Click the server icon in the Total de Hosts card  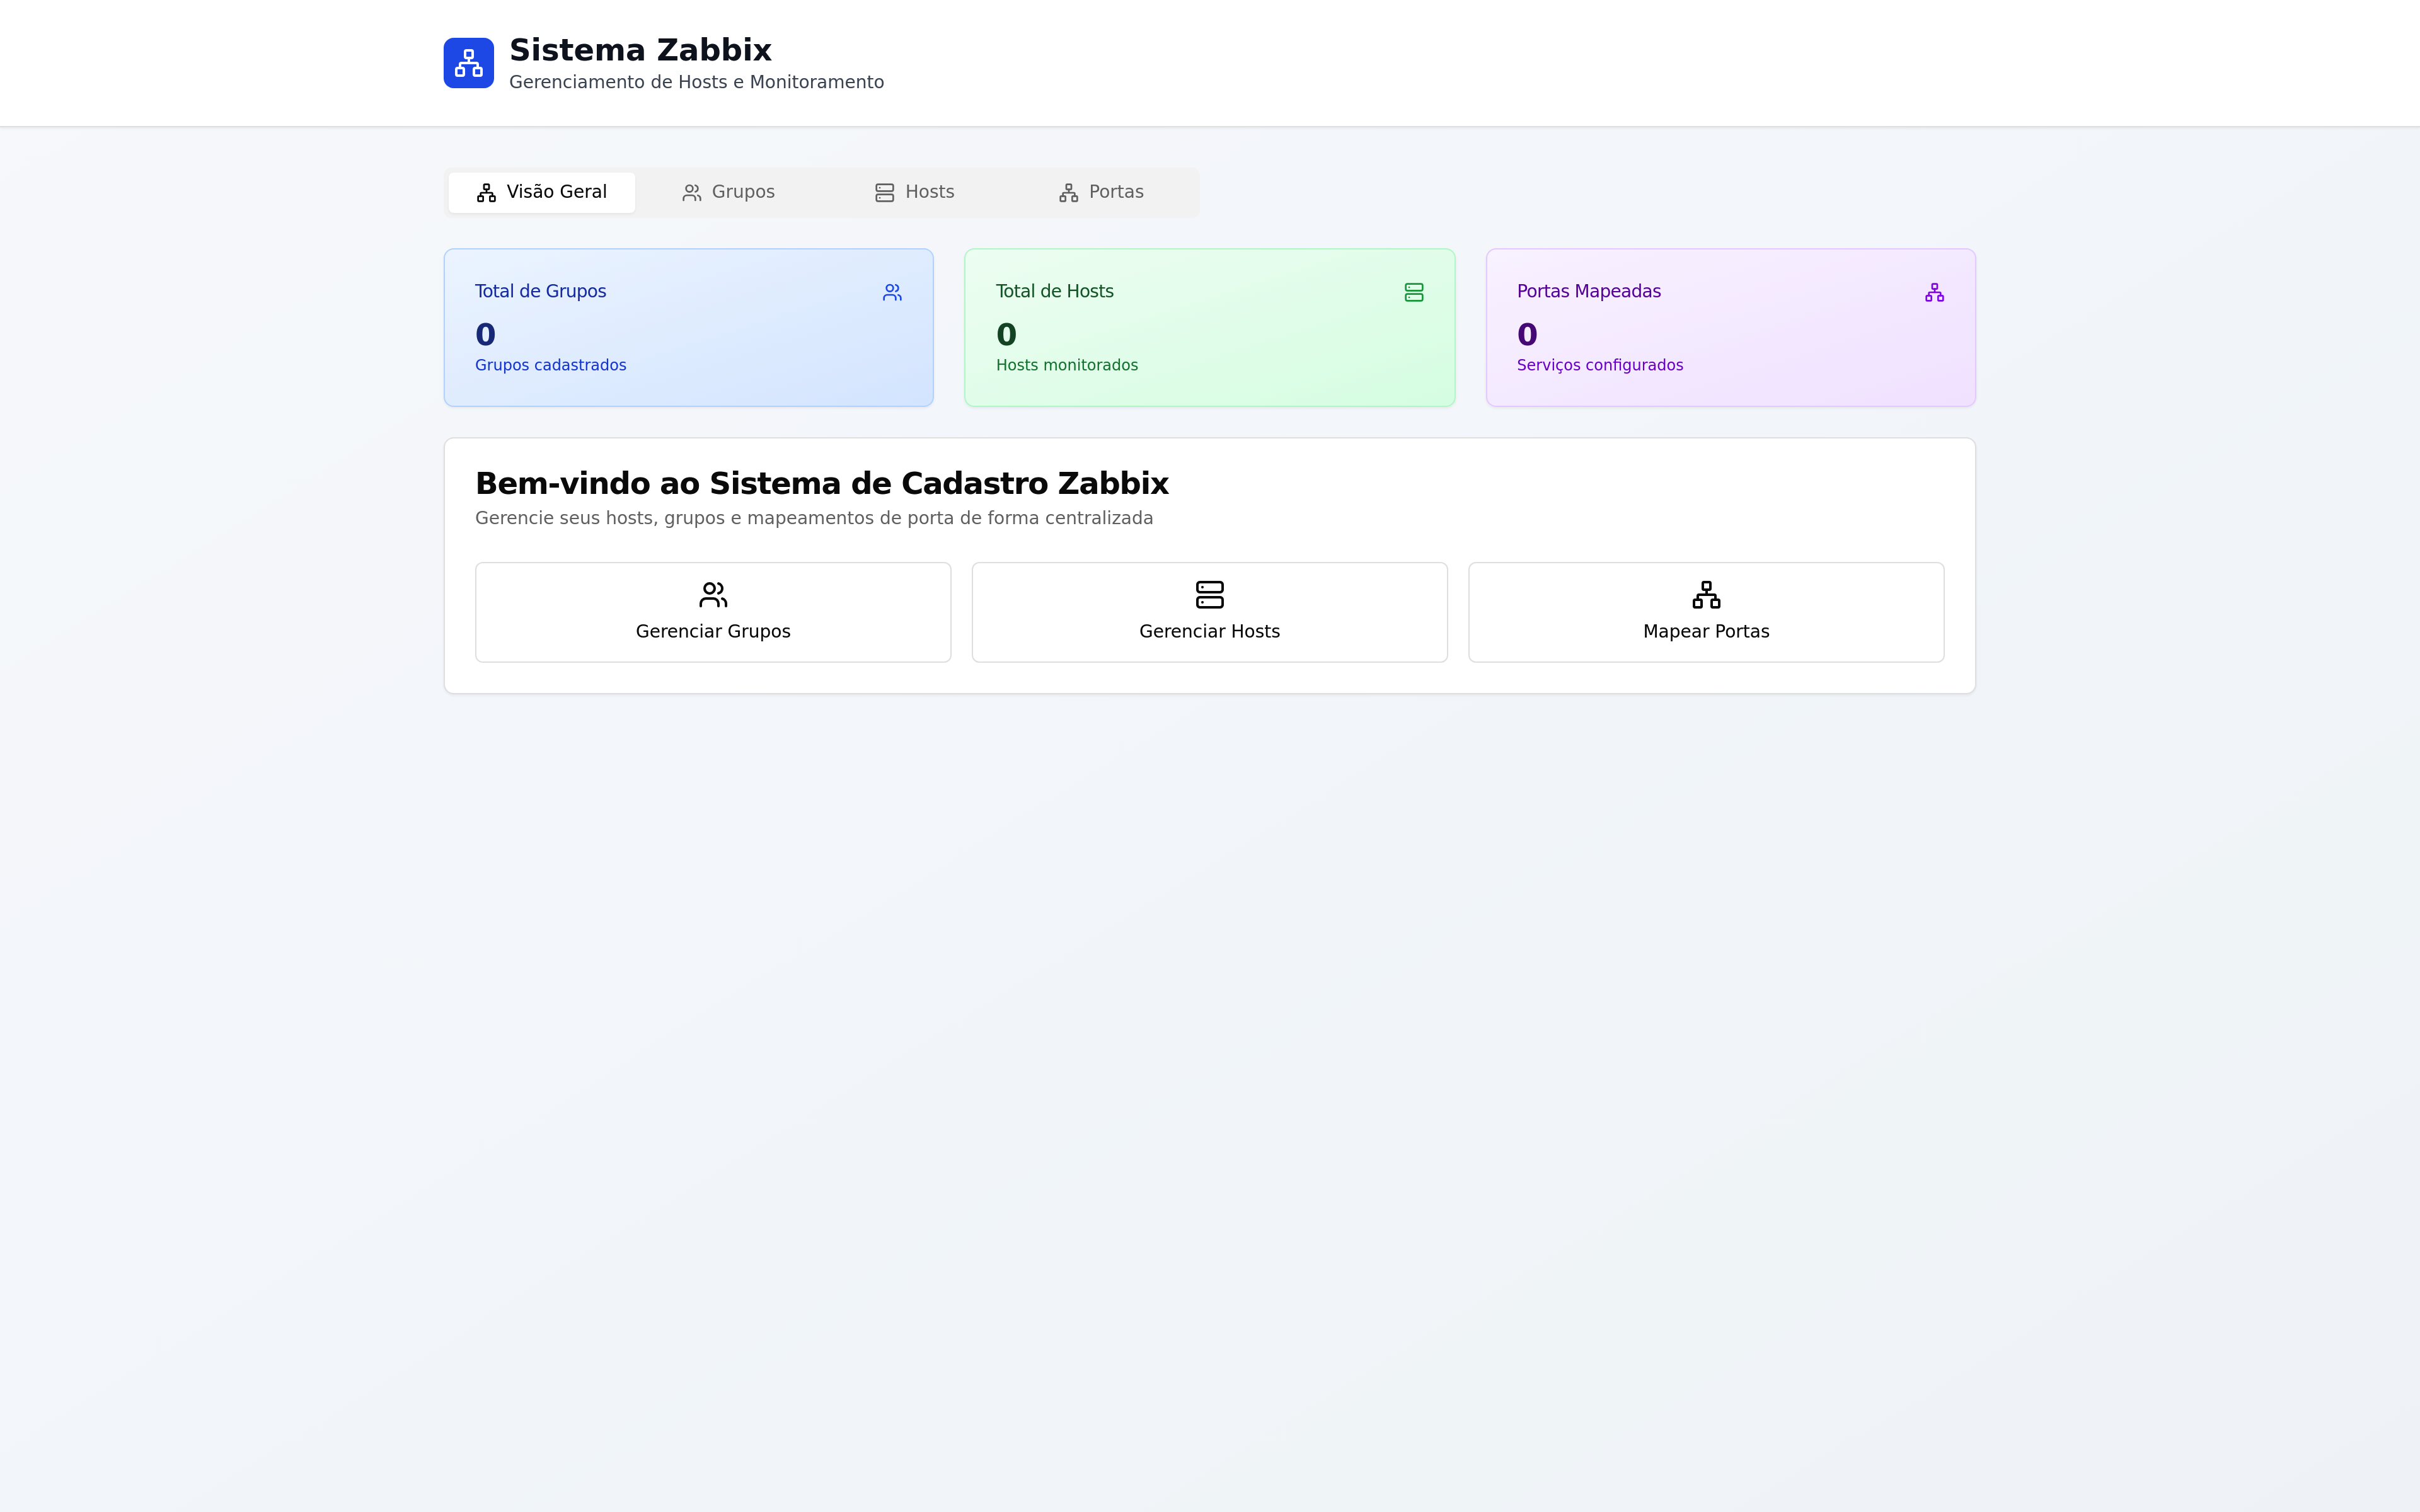(x=1413, y=292)
